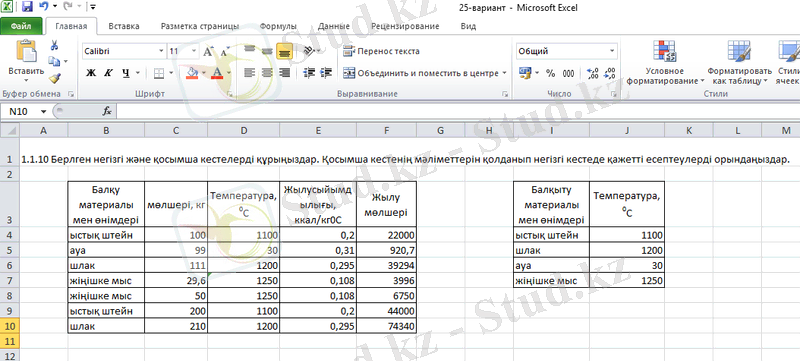This screenshot has height=361, width=800.
Task: Open the font size 11 dropdown
Action: [x=194, y=51]
